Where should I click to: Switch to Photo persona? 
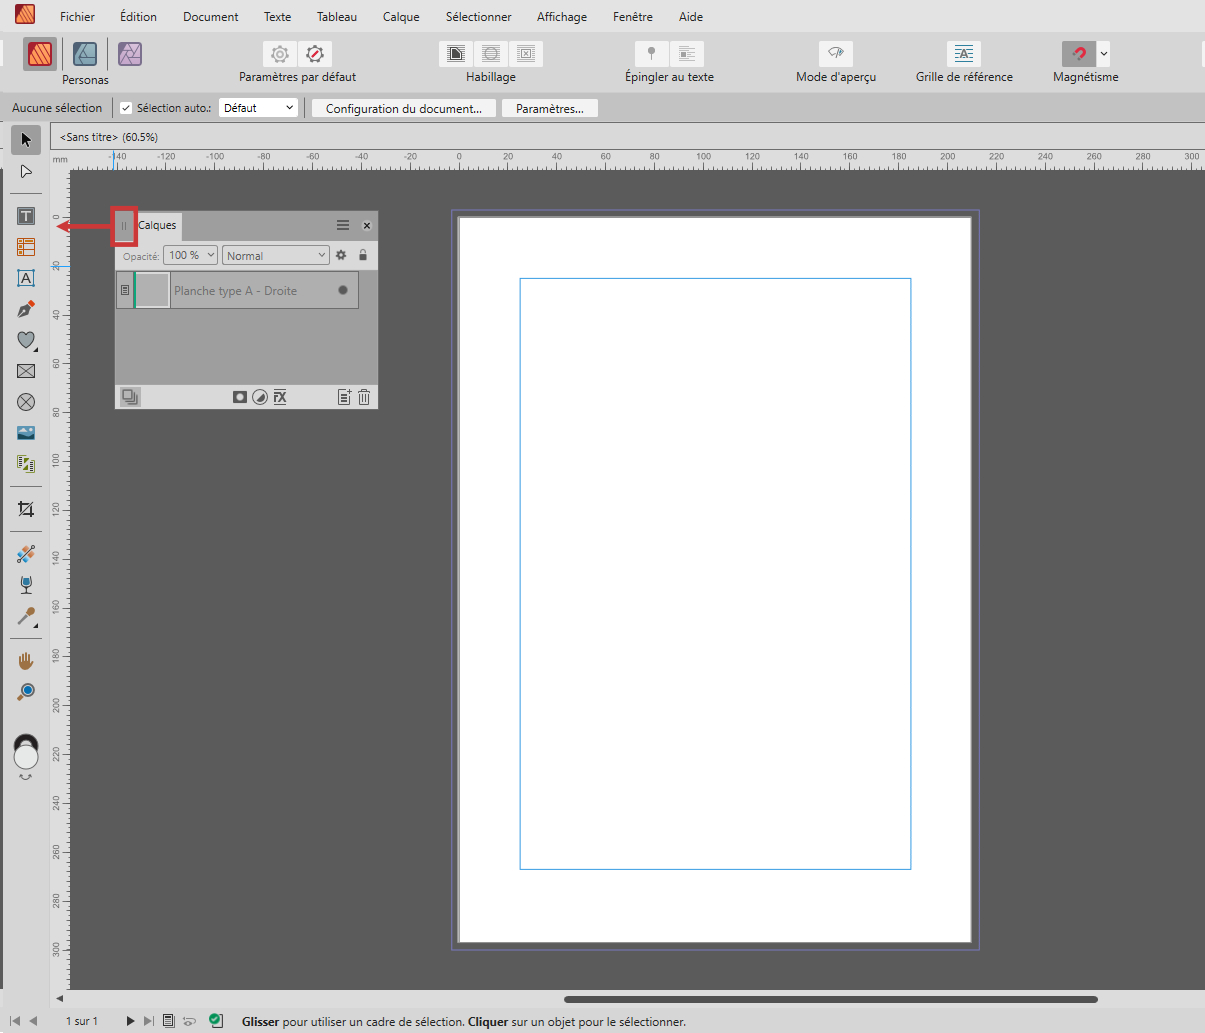[x=130, y=53]
